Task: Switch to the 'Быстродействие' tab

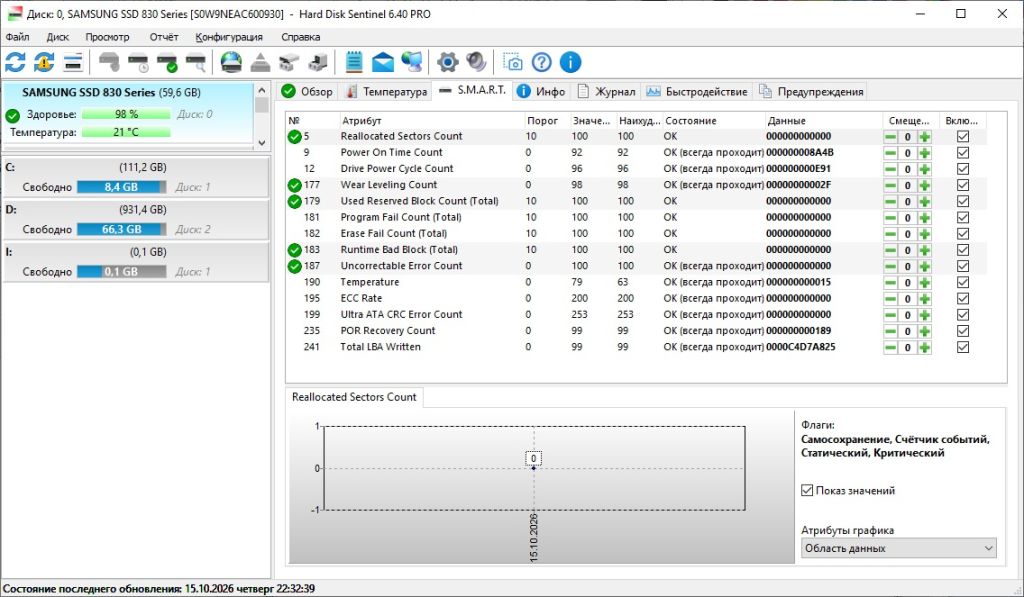Action: tap(697, 91)
